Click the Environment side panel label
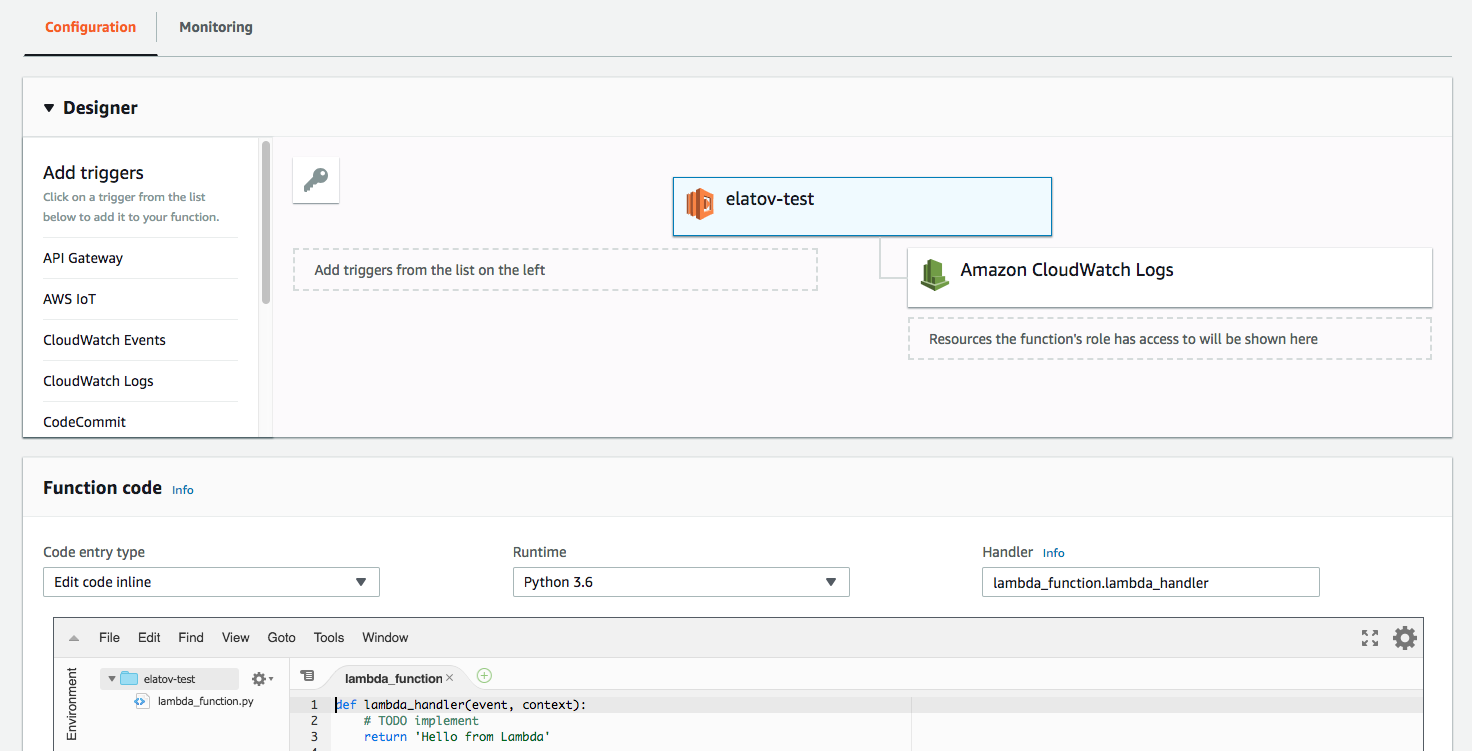Screen dimensions: 1472x751 click(x=72, y=703)
